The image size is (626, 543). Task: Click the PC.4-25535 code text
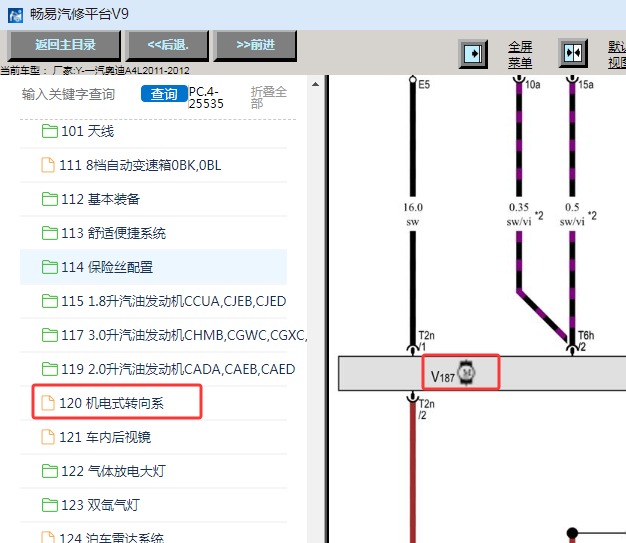(206, 97)
